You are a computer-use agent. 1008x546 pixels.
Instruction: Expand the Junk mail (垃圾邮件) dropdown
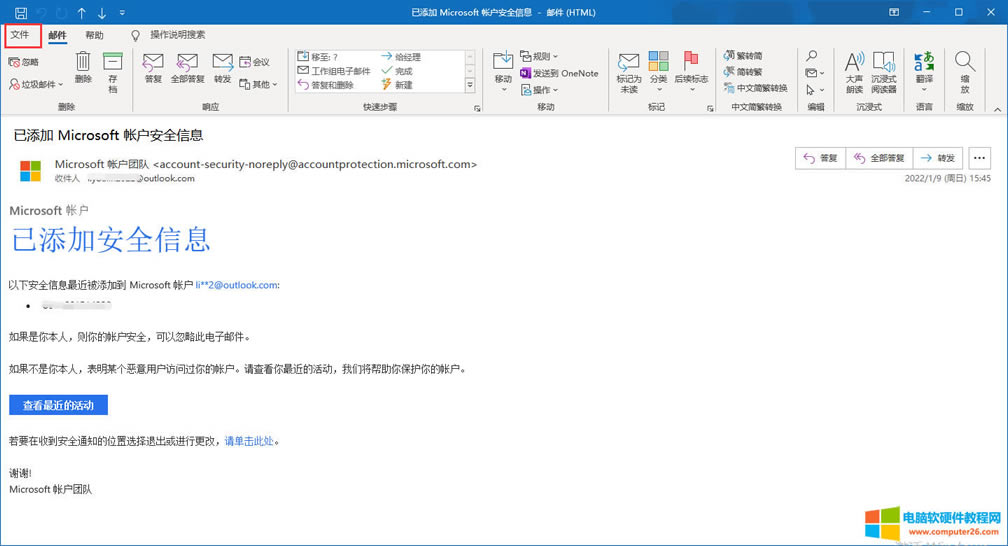click(x=36, y=84)
